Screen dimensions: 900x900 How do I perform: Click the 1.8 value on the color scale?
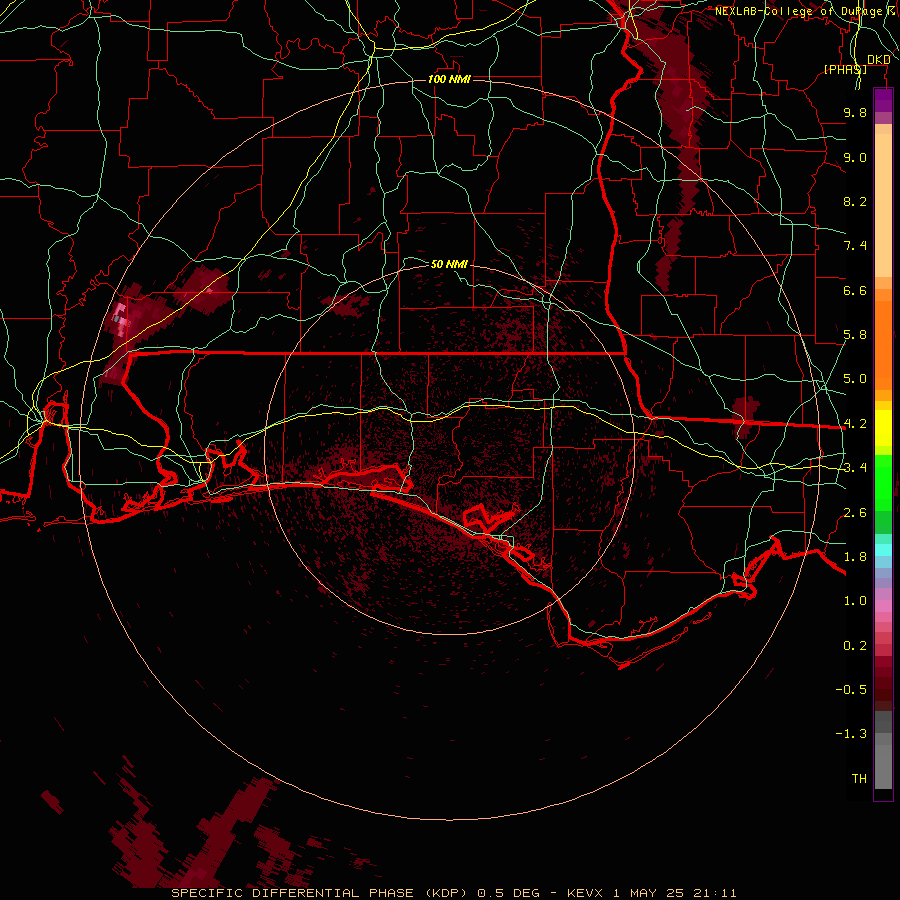pos(855,557)
